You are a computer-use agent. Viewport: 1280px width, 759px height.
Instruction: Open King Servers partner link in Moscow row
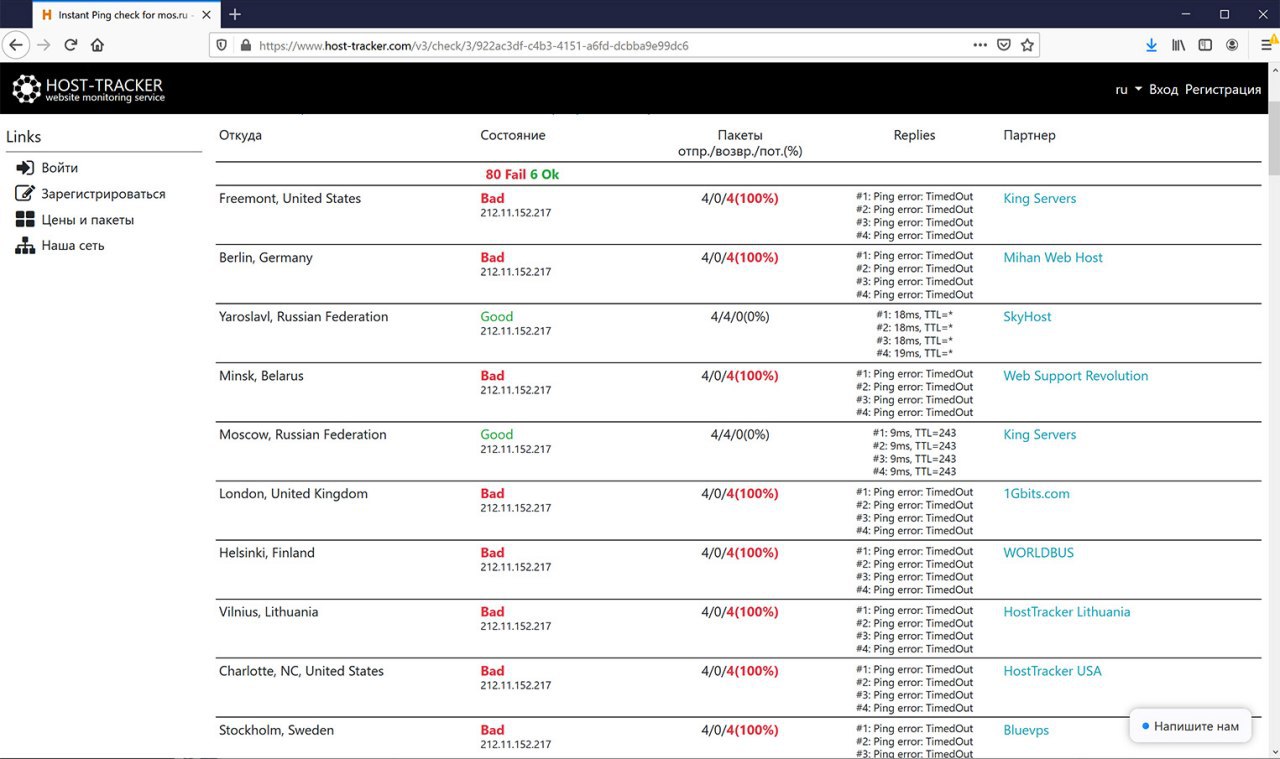[1040, 434]
